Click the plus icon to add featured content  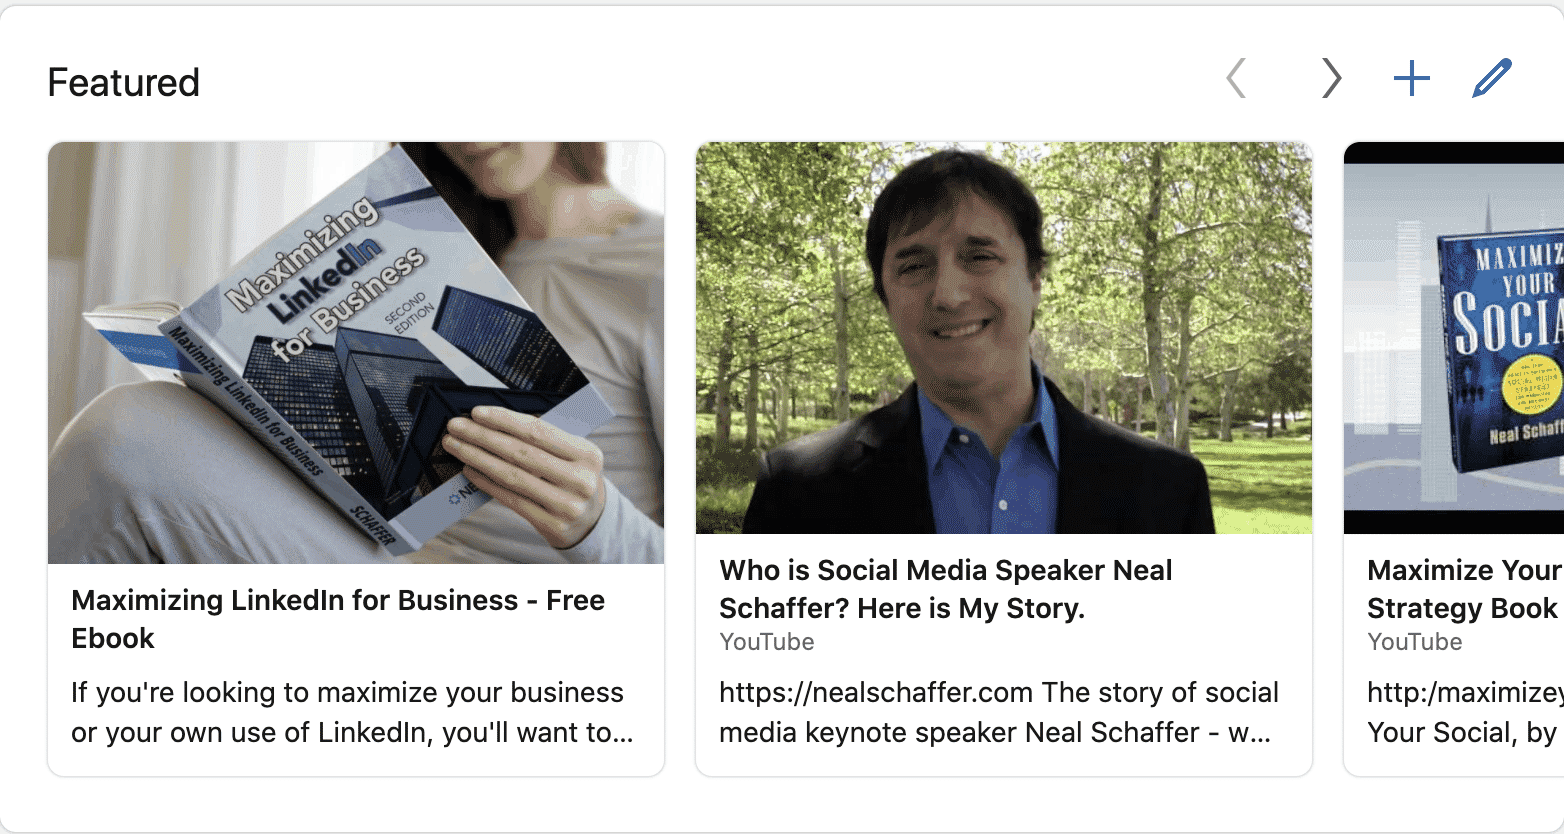pyautogui.click(x=1410, y=77)
